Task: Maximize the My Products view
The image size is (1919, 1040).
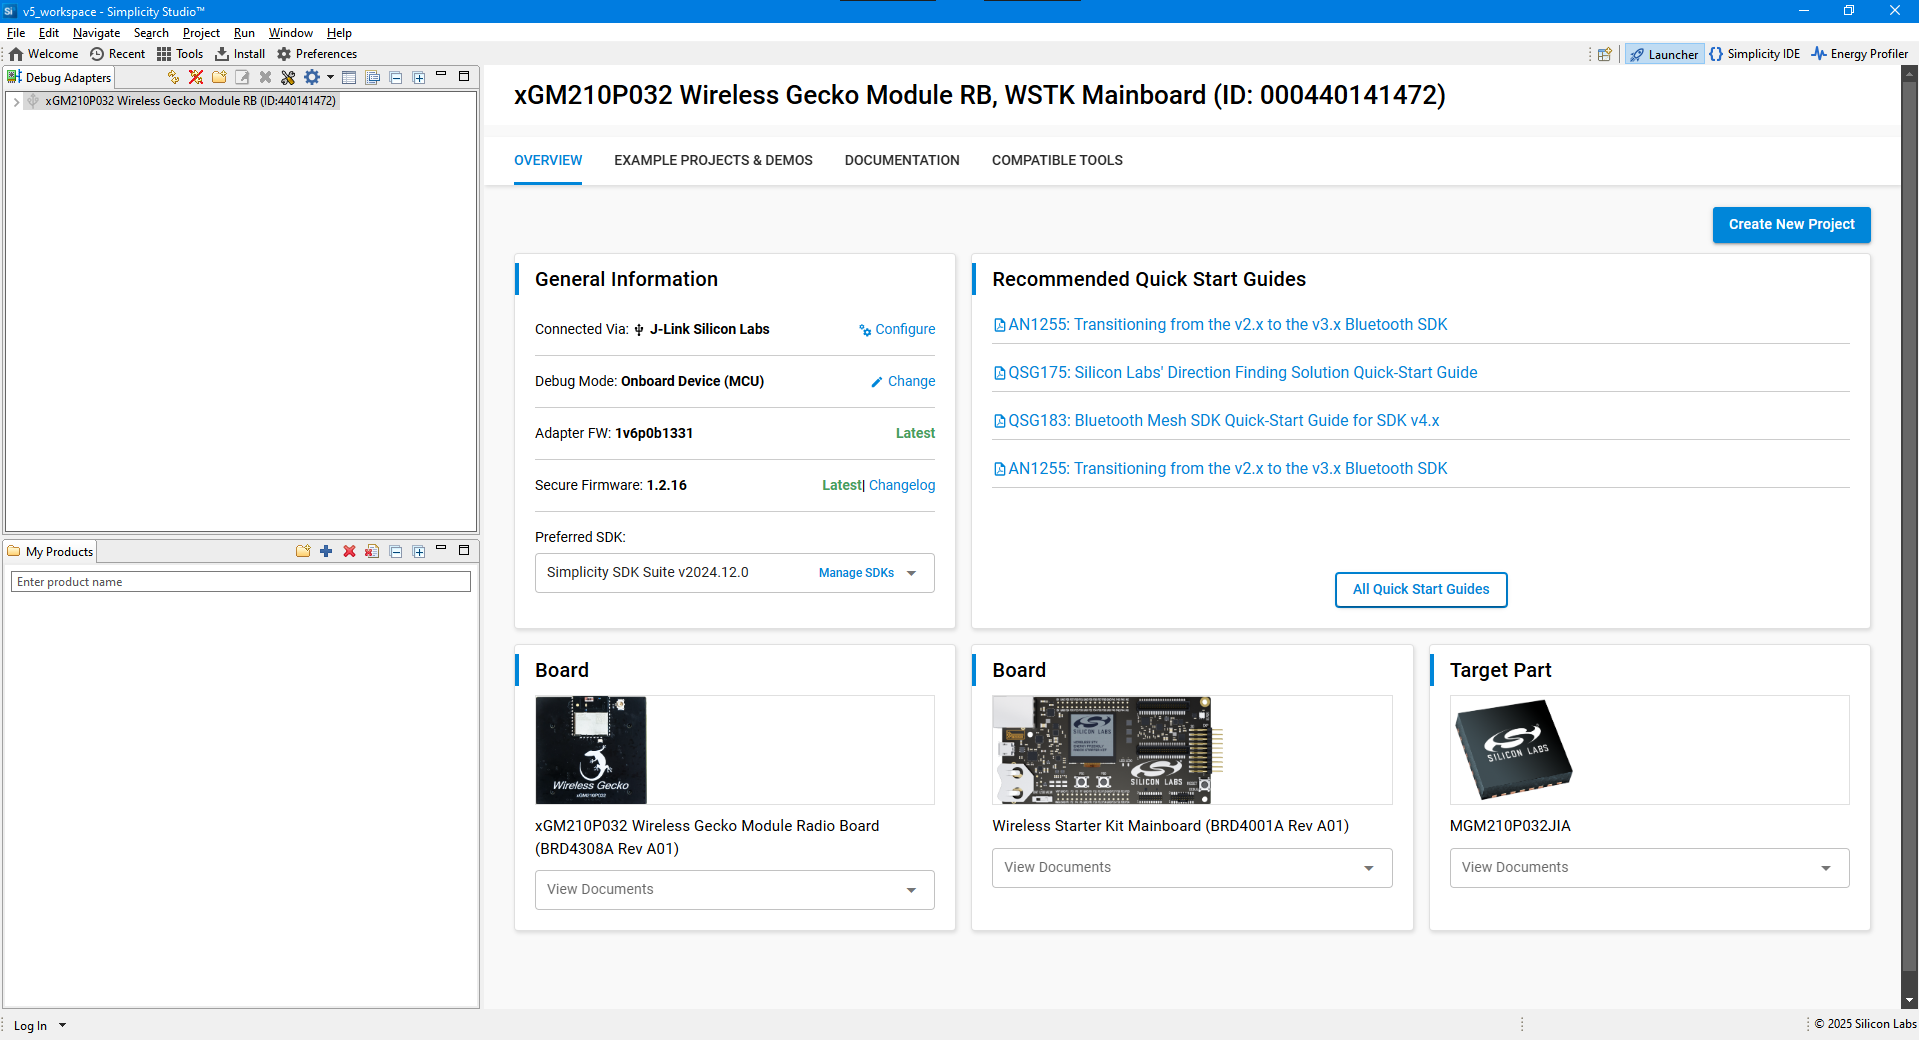Action: pyautogui.click(x=464, y=550)
